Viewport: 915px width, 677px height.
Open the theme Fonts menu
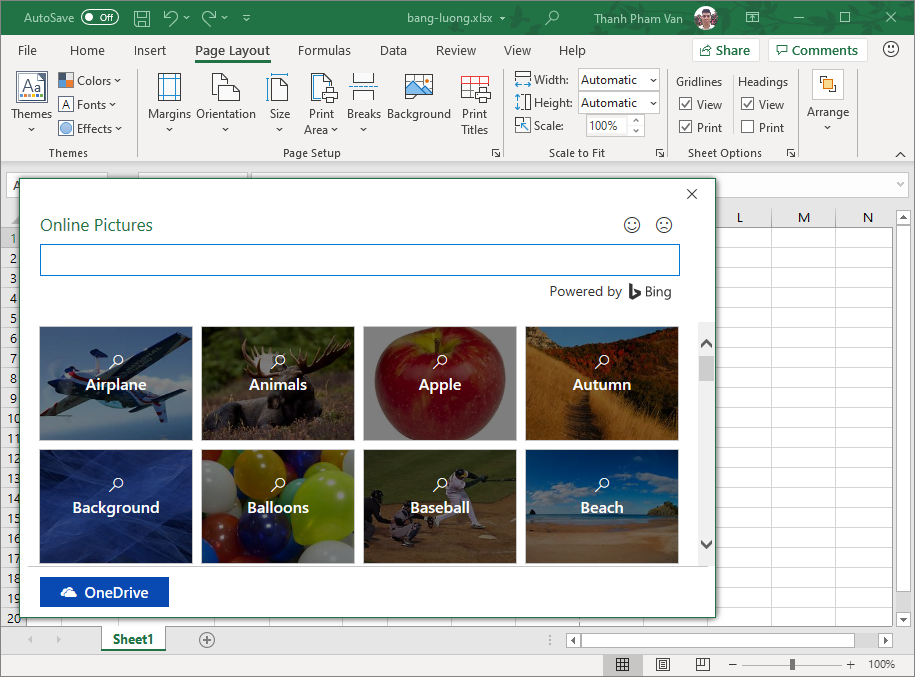coord(88,104)
